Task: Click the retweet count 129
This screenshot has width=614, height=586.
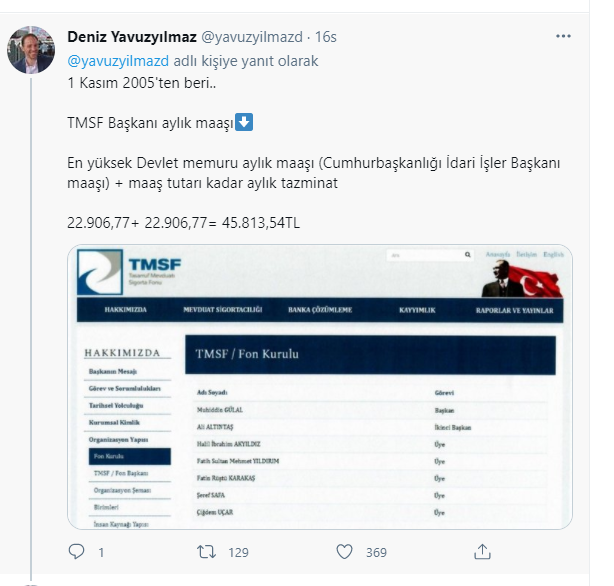Action: point(238,552)
